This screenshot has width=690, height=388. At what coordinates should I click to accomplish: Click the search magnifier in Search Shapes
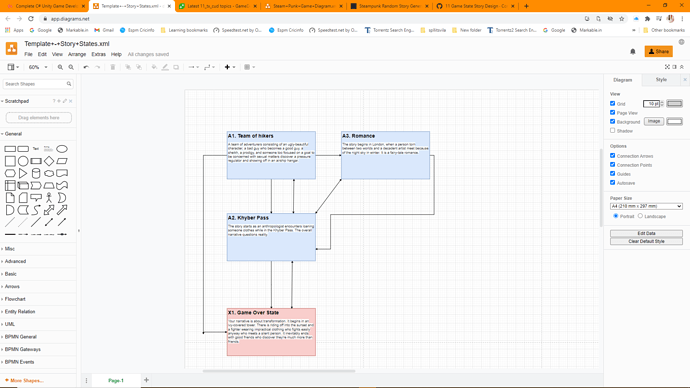69,84
